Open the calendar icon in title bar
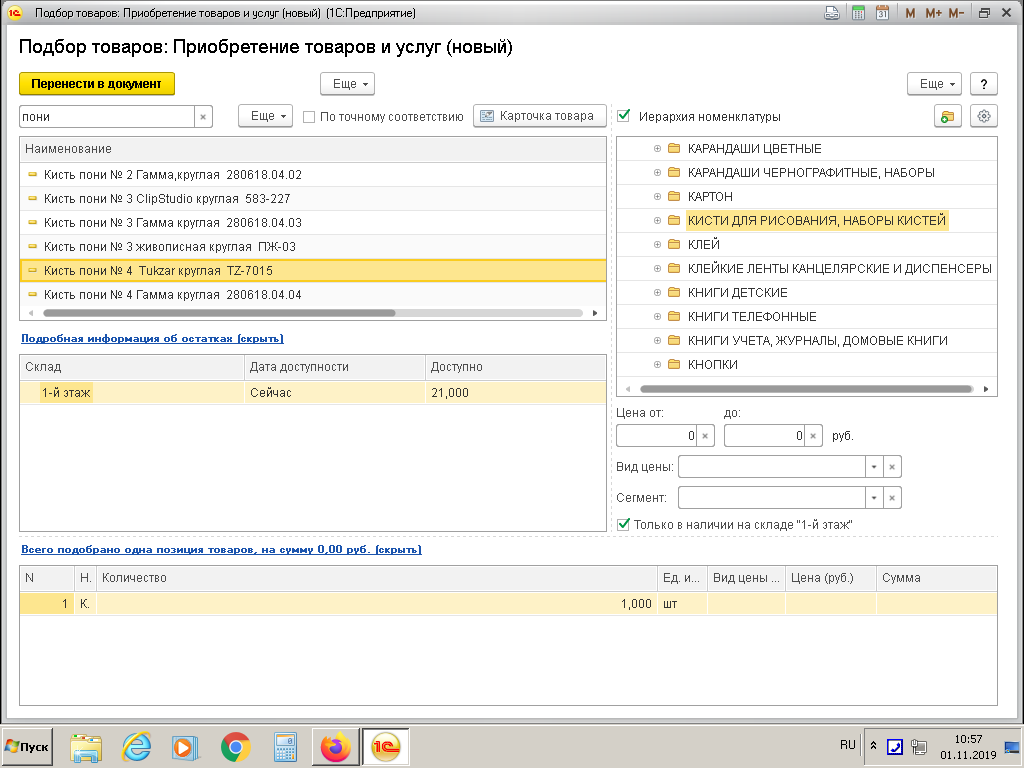This screenshot has height=768, width=1024. click(882, 12)
